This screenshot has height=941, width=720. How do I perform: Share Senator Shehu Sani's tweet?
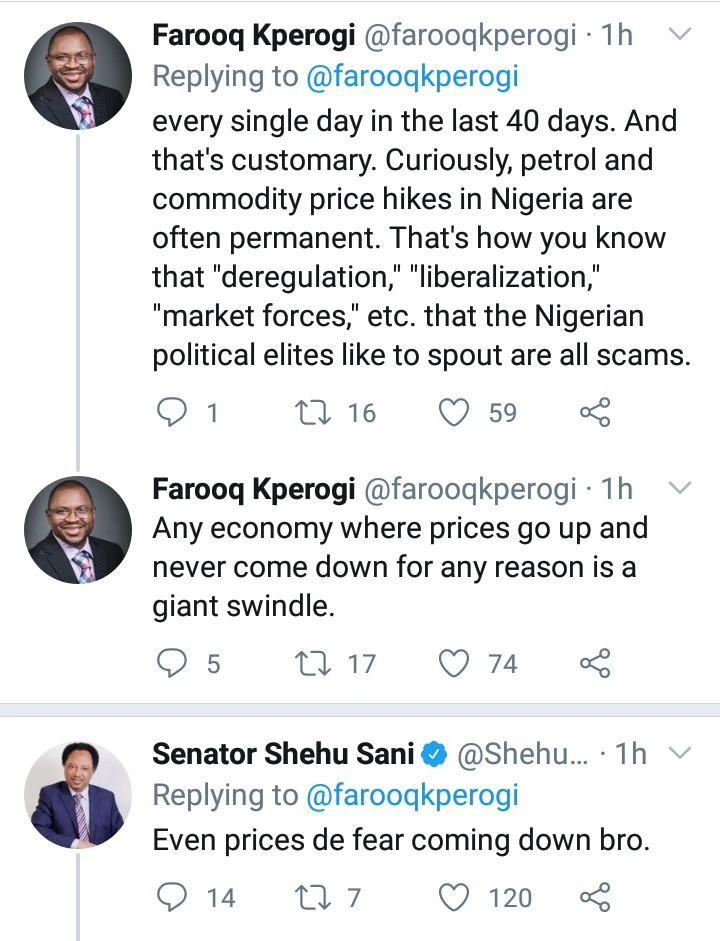tap(595, 897)
